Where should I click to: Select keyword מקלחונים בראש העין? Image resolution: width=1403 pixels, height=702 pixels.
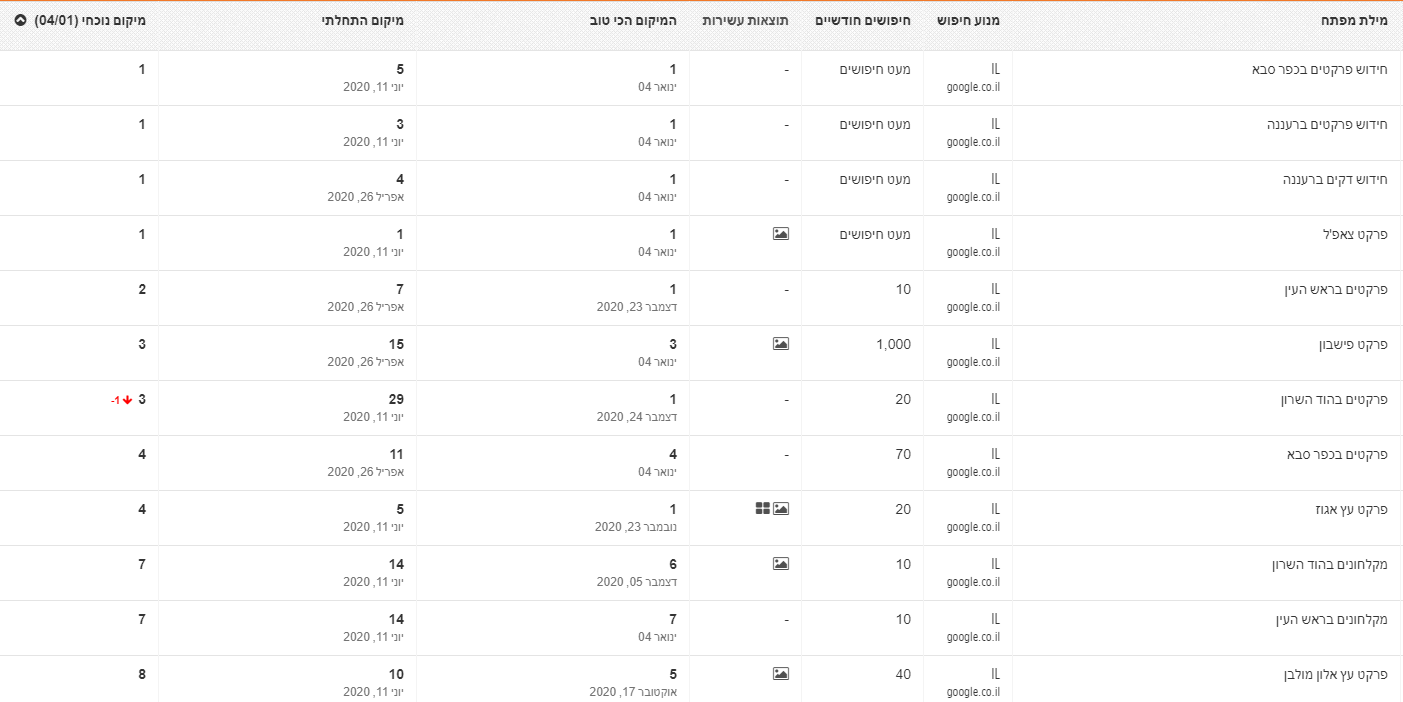click(1332, 620)
